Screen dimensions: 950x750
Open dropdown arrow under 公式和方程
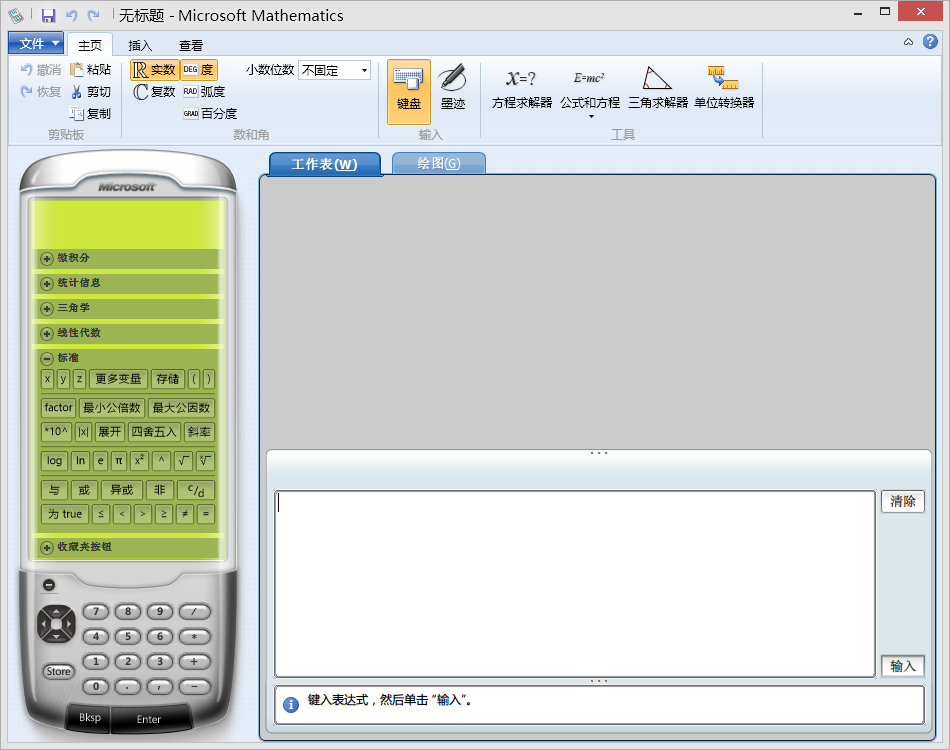point(591,116)
